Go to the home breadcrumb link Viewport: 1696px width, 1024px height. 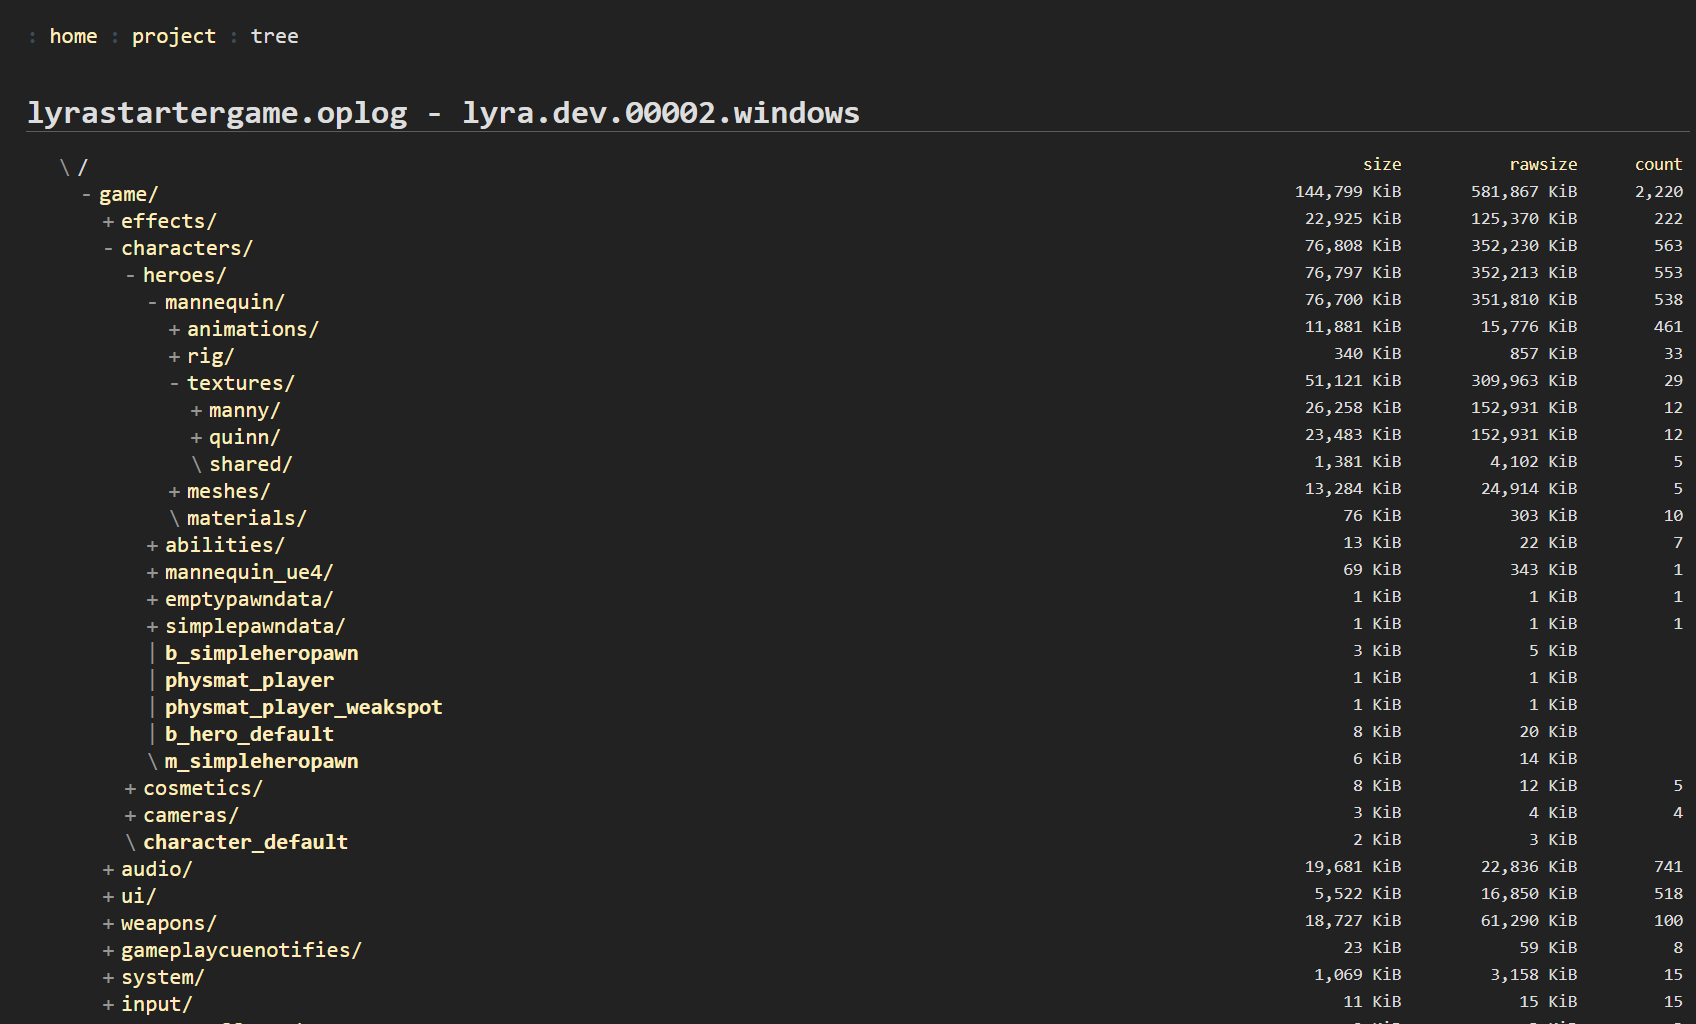point(73,36)
